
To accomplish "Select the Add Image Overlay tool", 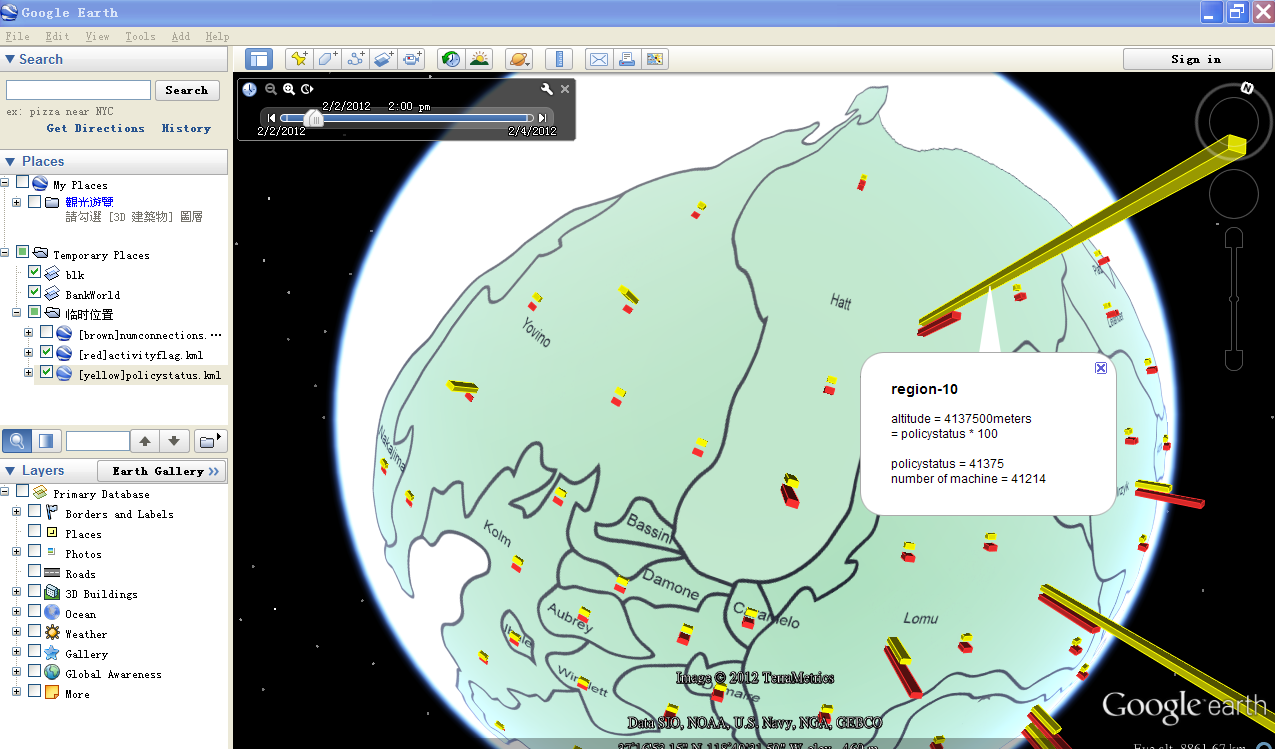I will click(384, 59).
